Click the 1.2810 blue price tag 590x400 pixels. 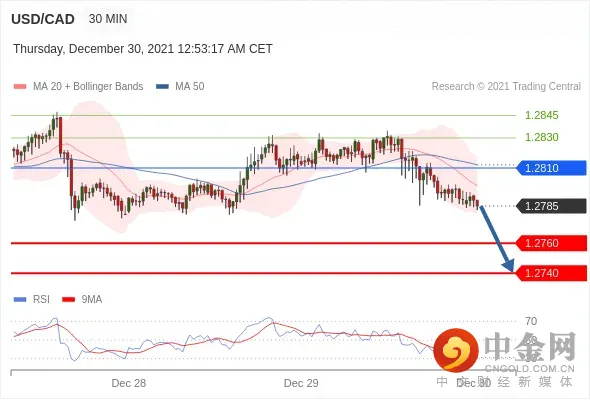(x=551, y=168)
